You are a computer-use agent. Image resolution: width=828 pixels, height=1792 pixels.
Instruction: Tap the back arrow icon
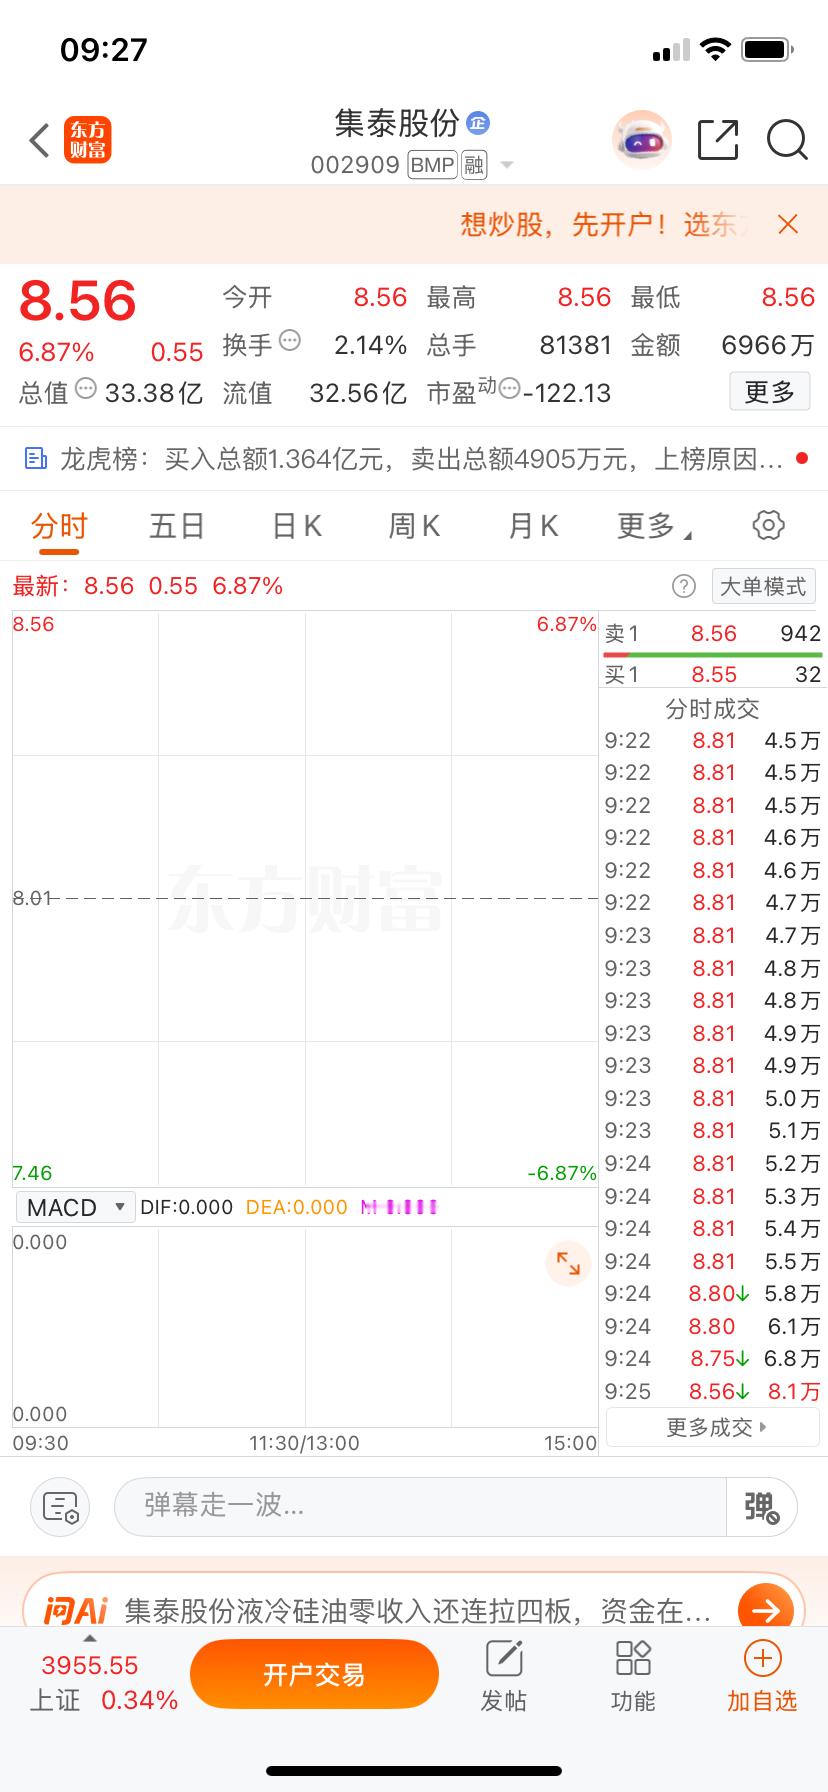click(40, 140)
